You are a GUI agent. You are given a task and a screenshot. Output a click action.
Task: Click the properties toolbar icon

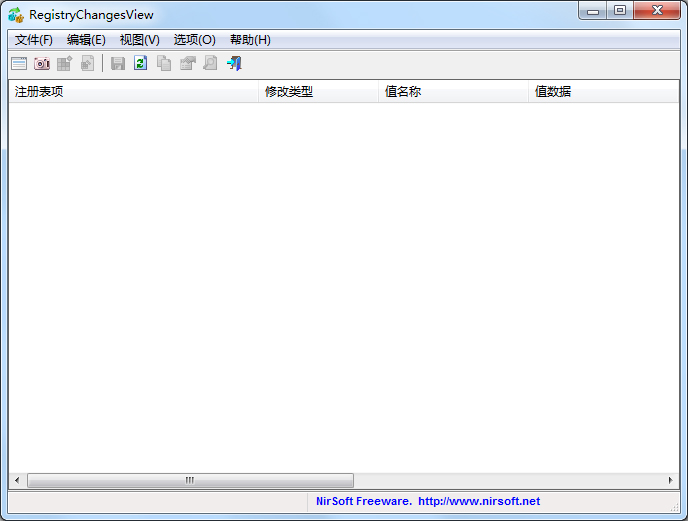pos(188,64)
